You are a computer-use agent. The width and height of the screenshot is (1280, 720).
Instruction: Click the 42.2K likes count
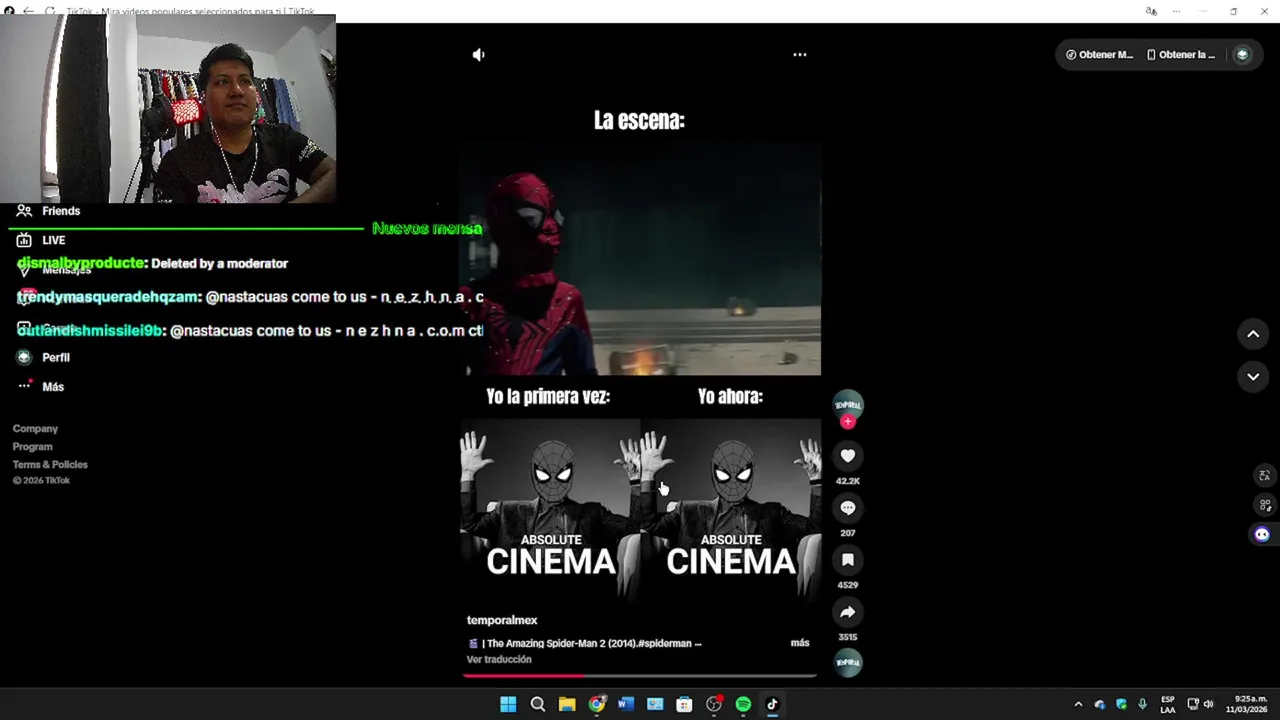click(x=848, y=481)
